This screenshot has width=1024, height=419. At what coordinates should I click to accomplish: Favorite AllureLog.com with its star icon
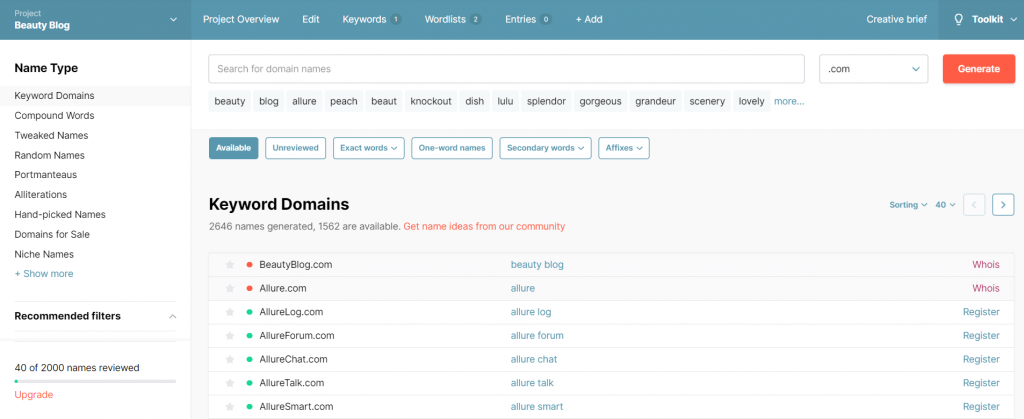coord(230,312)
